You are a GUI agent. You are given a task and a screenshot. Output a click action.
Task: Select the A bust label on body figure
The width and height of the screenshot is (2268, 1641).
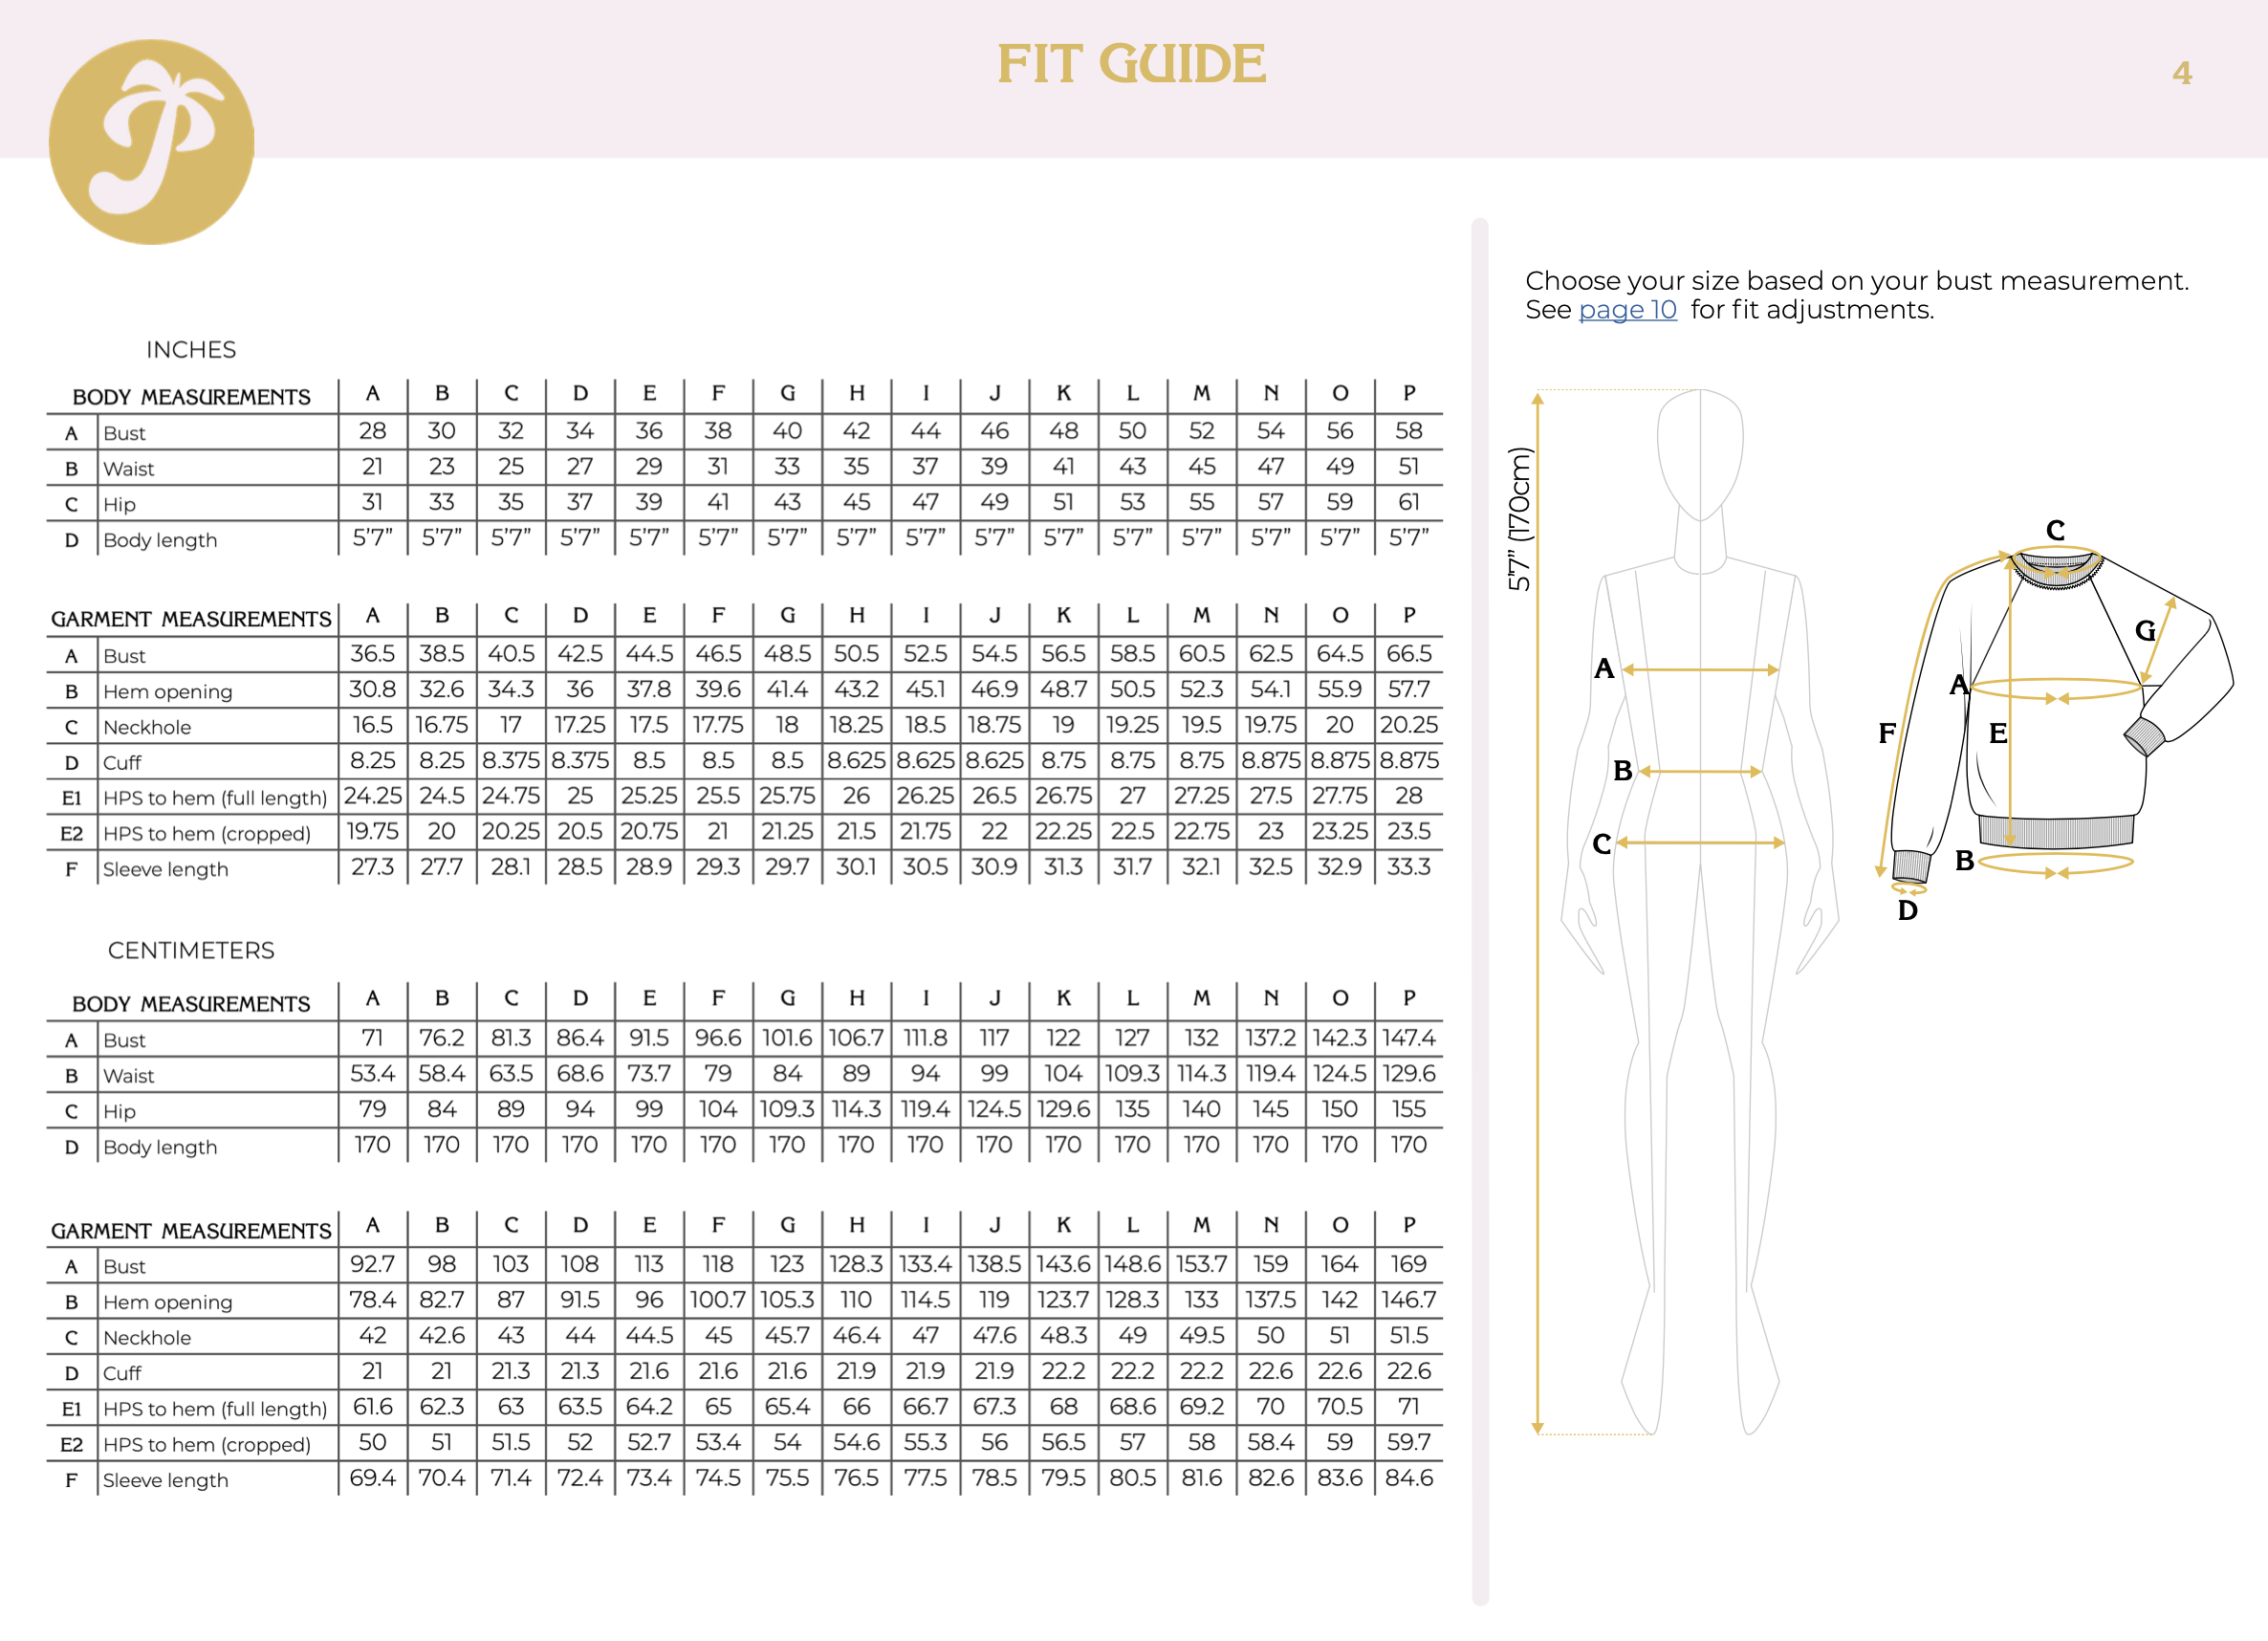(1604, 669)
